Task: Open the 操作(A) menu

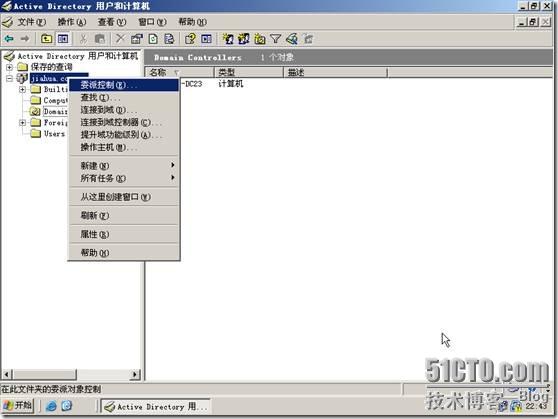Action: tap(72, 22)
